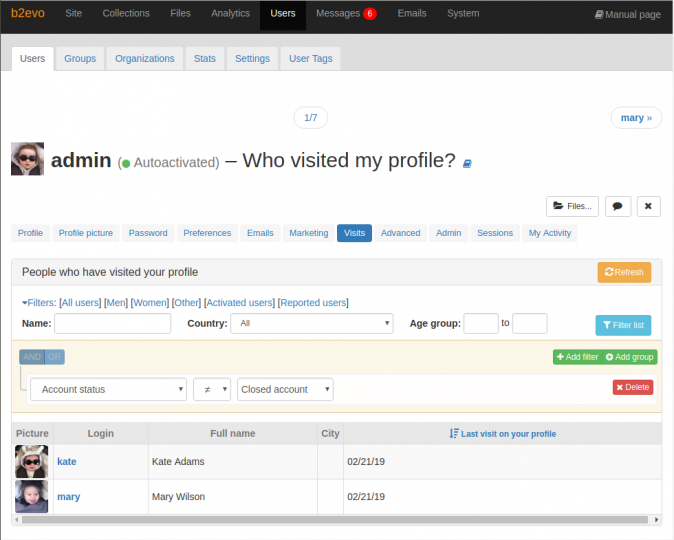Click the b2evo logo link
The image size is (674, 540).
28,13
